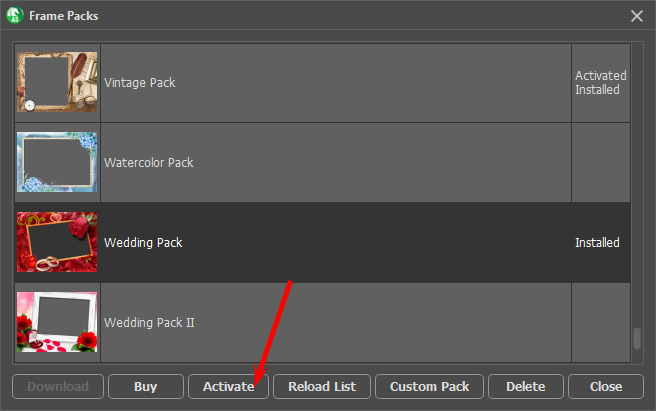Click the Installed status of Wedding Pack
This screenshot has width=656, height=411.
click(x=597, y=242)
